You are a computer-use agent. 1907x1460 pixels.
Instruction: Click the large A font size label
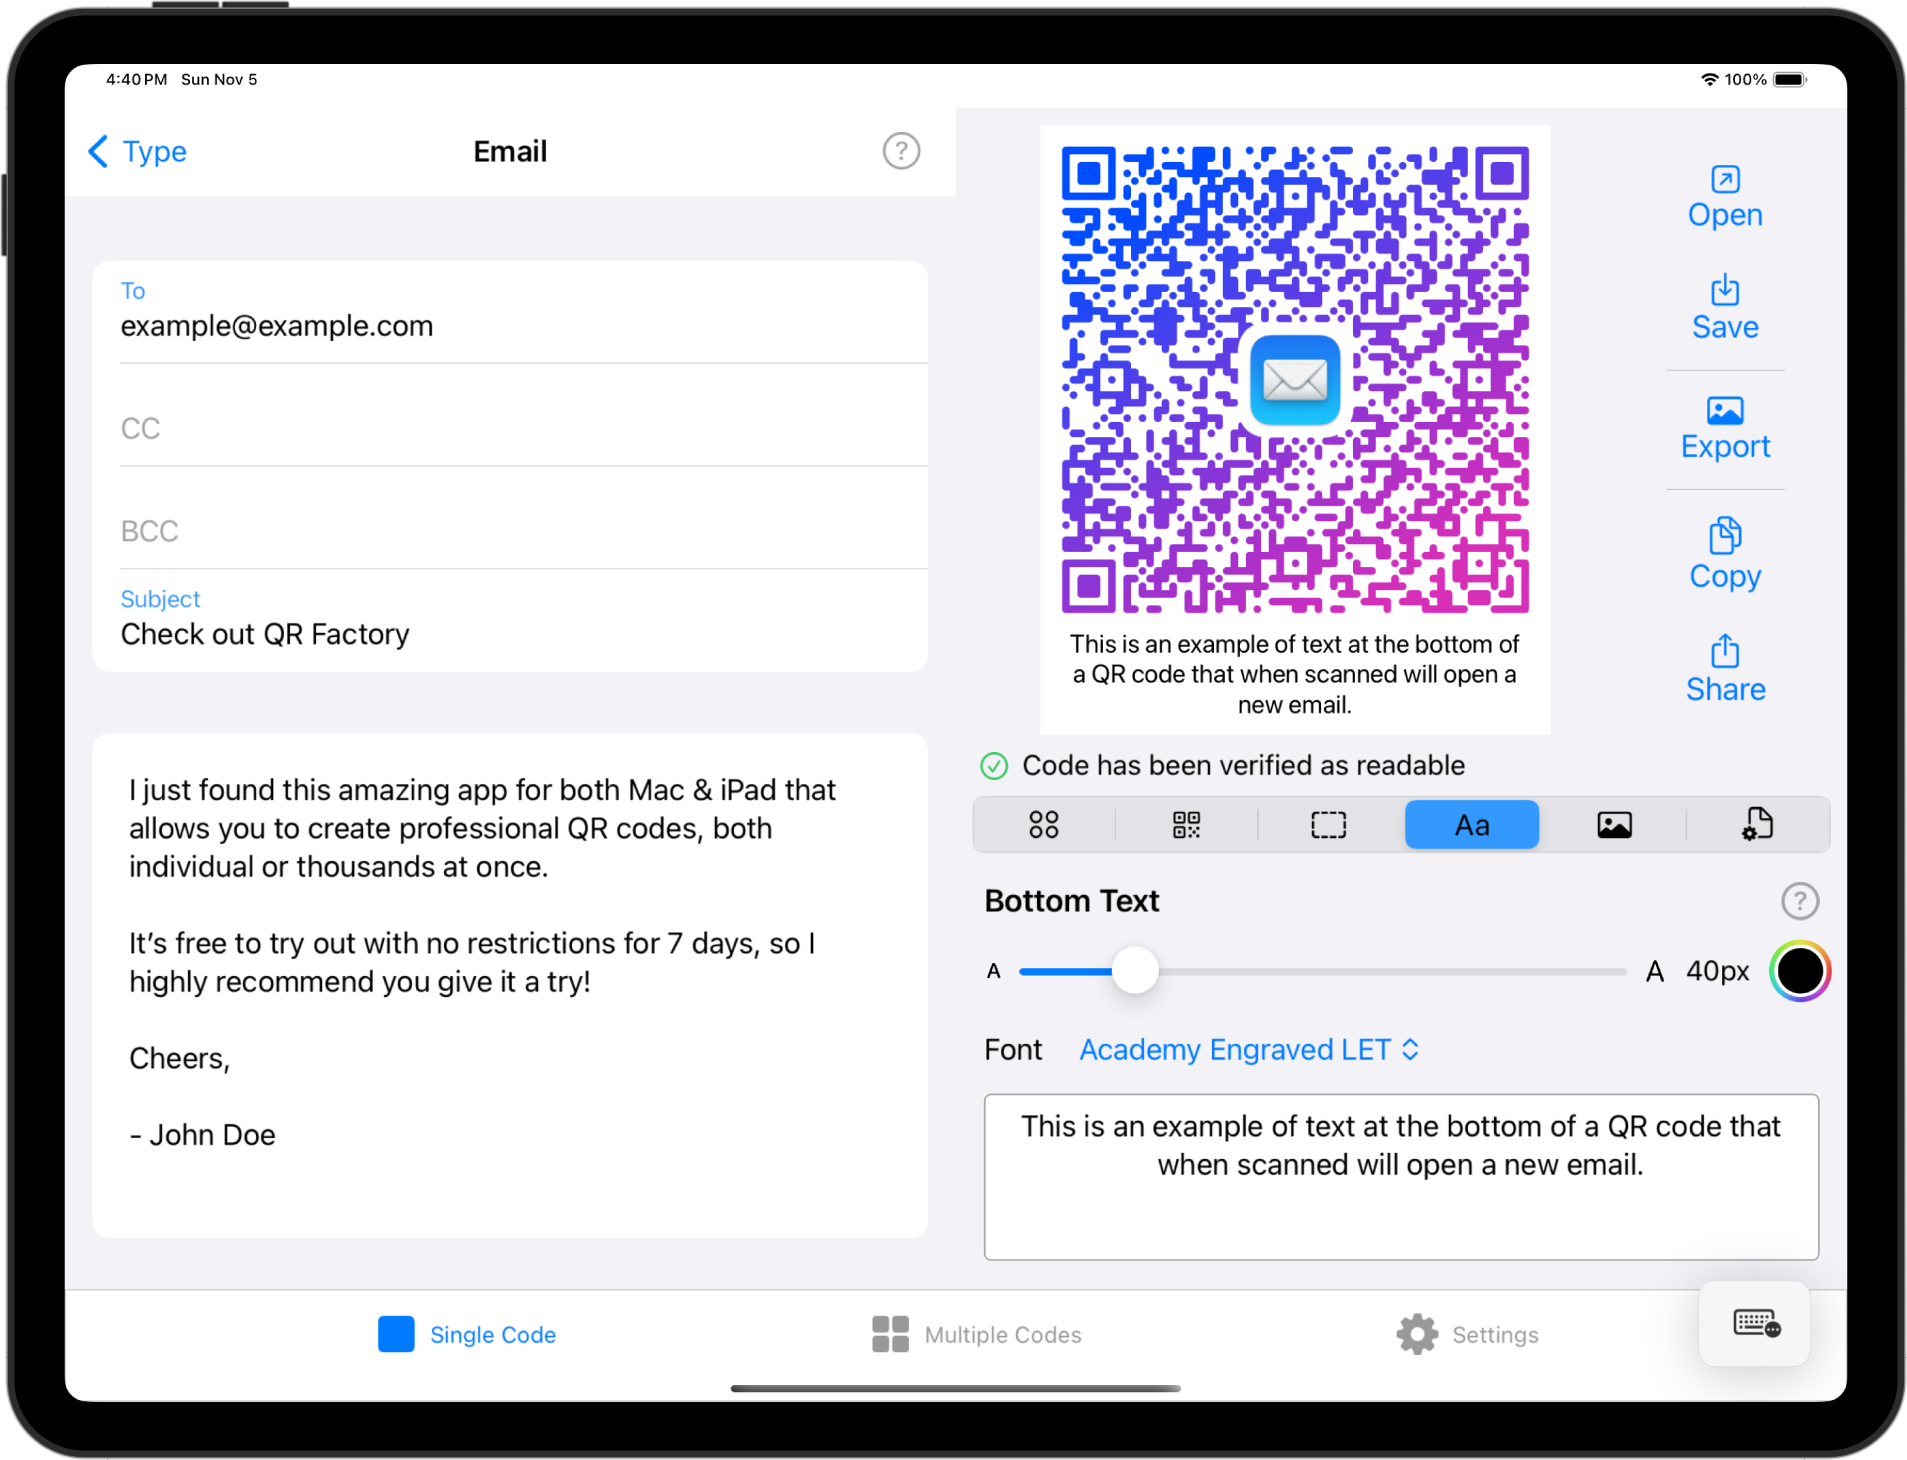click(1655, 971)
